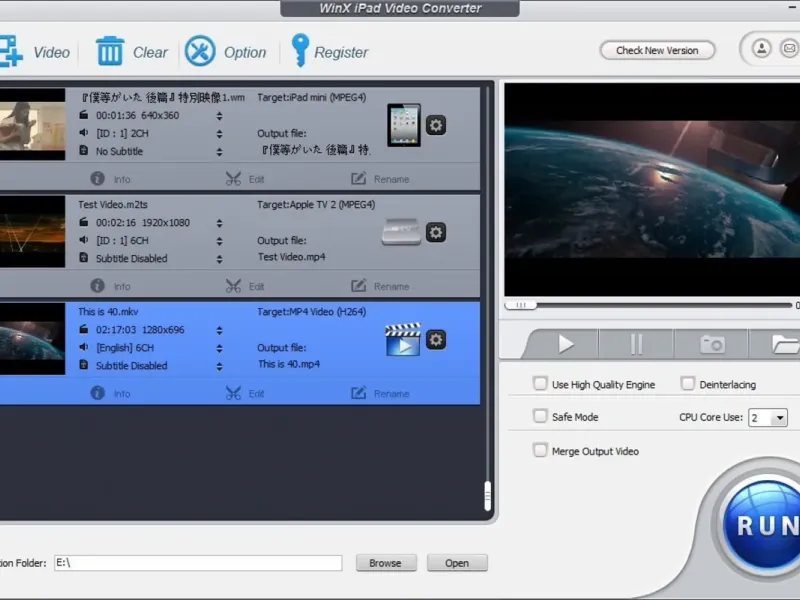Enable Merge Output Video checkbox
The height and width of the screenshot is (600, 800).
point(540,451)
